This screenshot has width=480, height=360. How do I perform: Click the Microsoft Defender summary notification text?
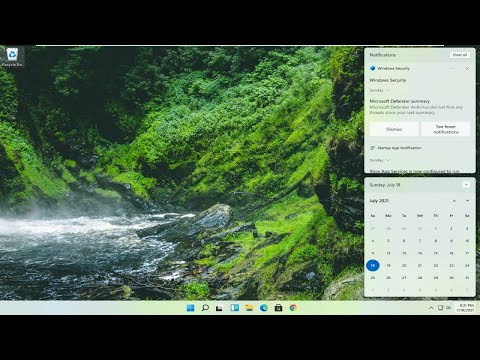(x=416, y=107)
